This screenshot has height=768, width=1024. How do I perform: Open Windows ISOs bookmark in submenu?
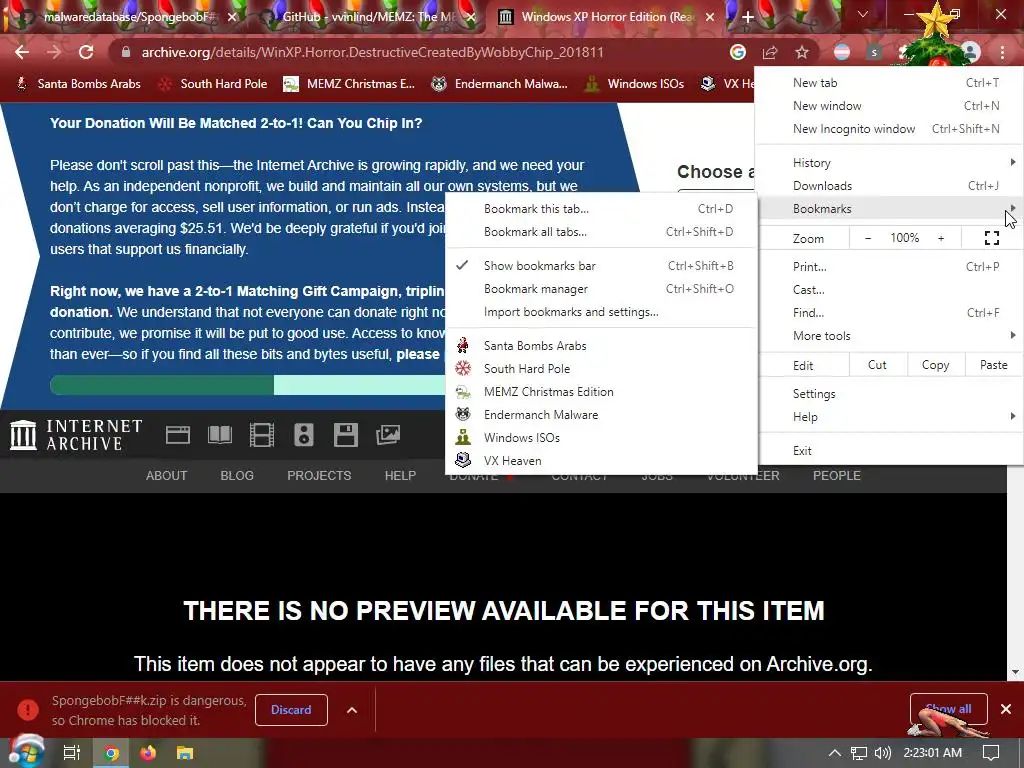point(601,438)
